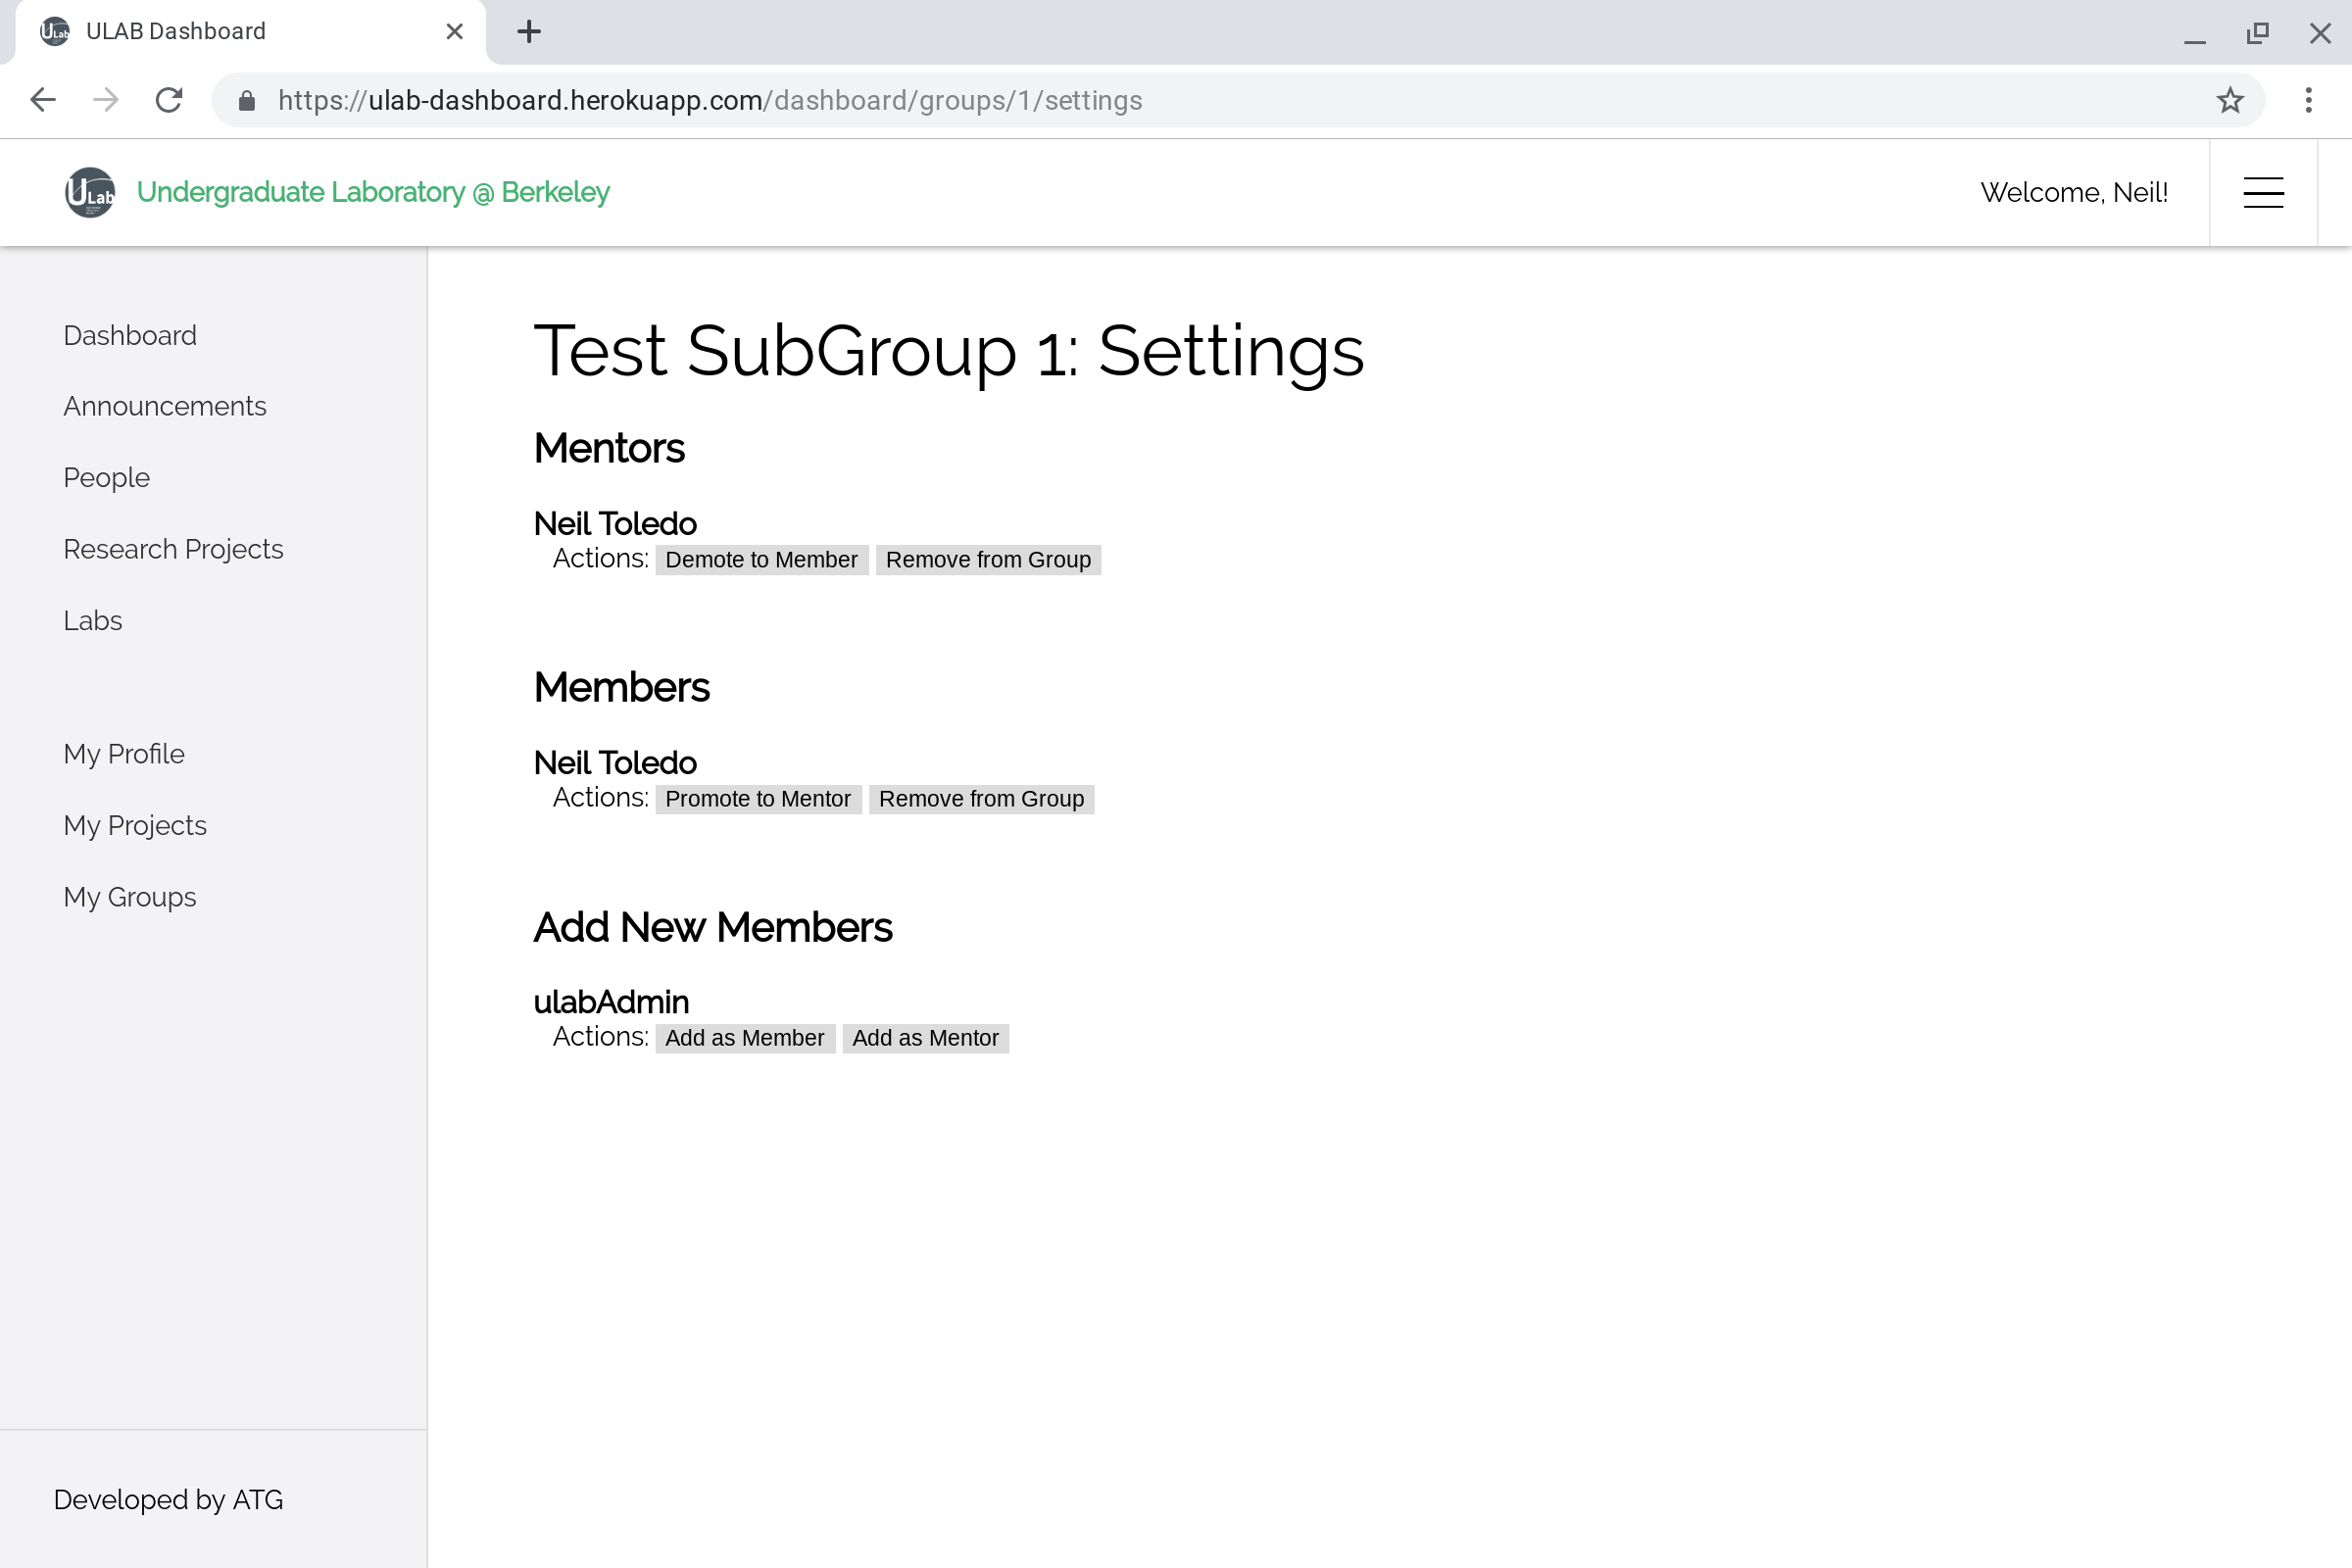Click the browser address bar URL
2352x1568 pixels.
(710, 100)
